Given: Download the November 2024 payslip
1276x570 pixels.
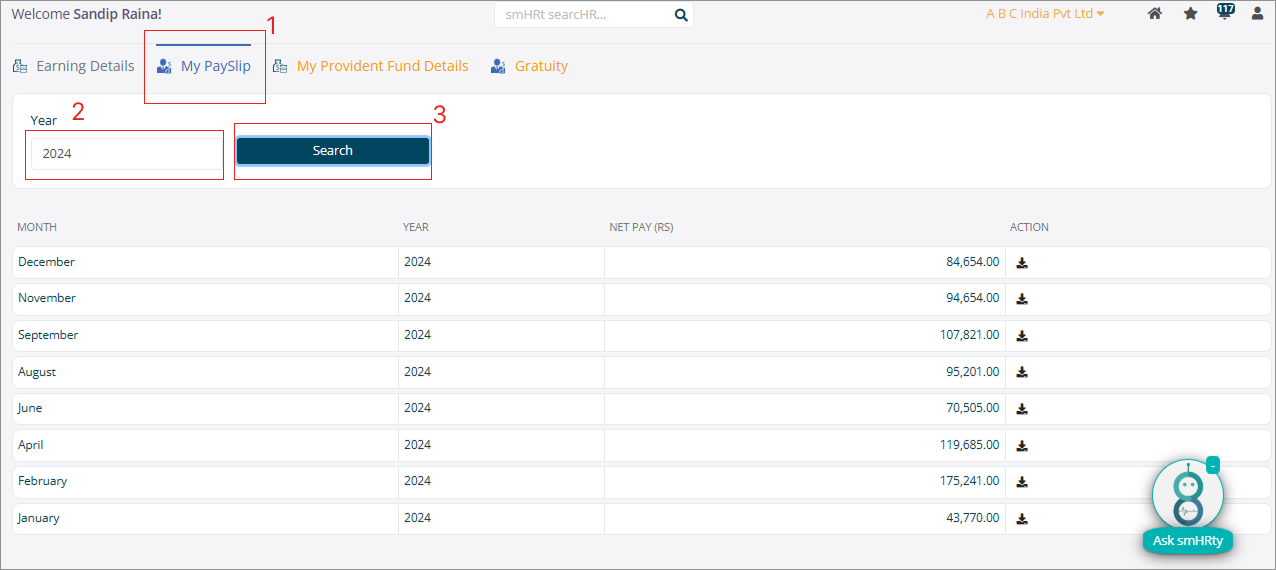Looking at the screenshot, I should [1022, 299].
